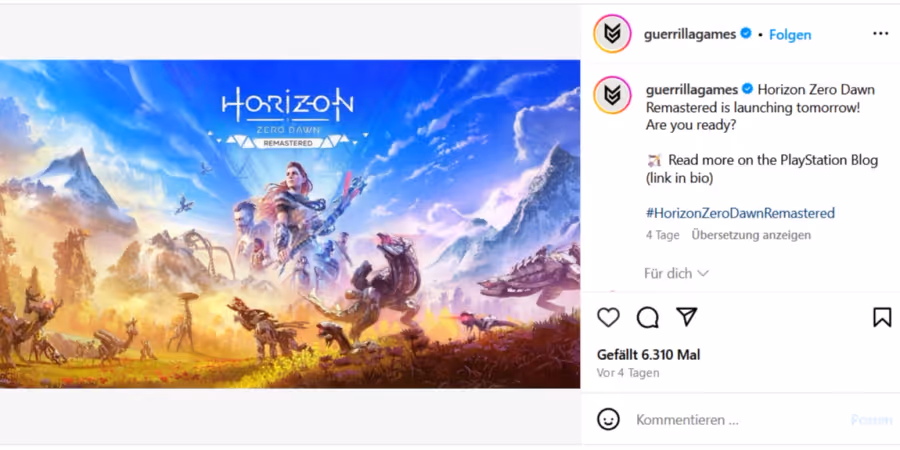The width and height of the screenshot is (900, 450).
Task: Show translation via Übersetzung anzeigen
Action: pos(751,235)
